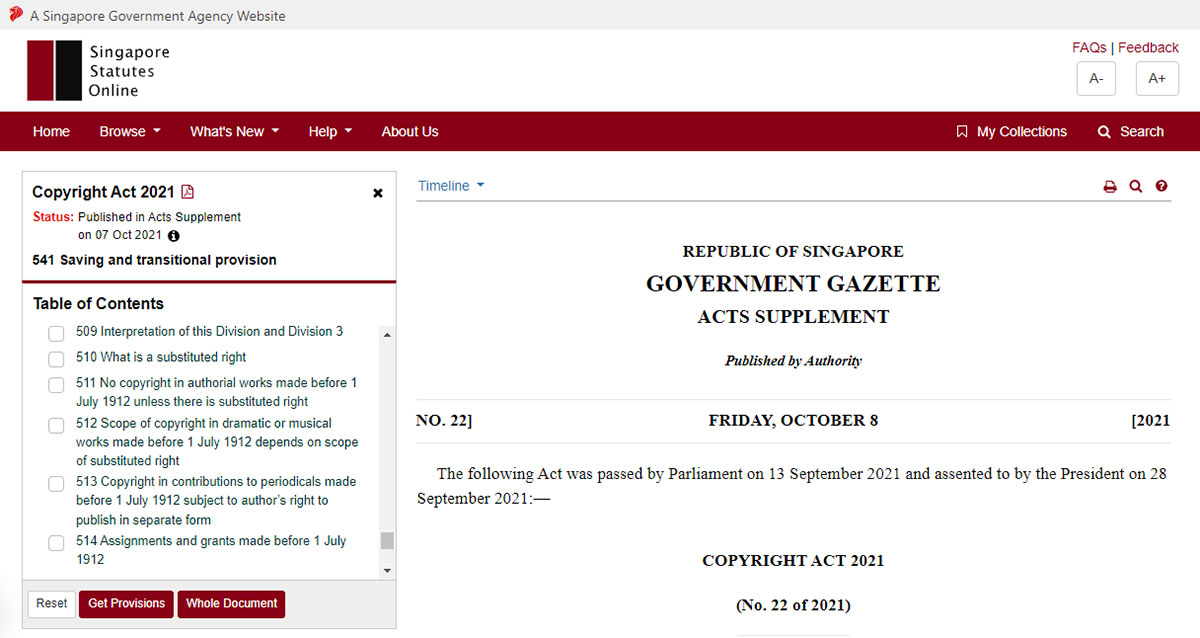Open section 512 Scope of copyright entry
The image size is (1200, 638).
click(217, 442)
